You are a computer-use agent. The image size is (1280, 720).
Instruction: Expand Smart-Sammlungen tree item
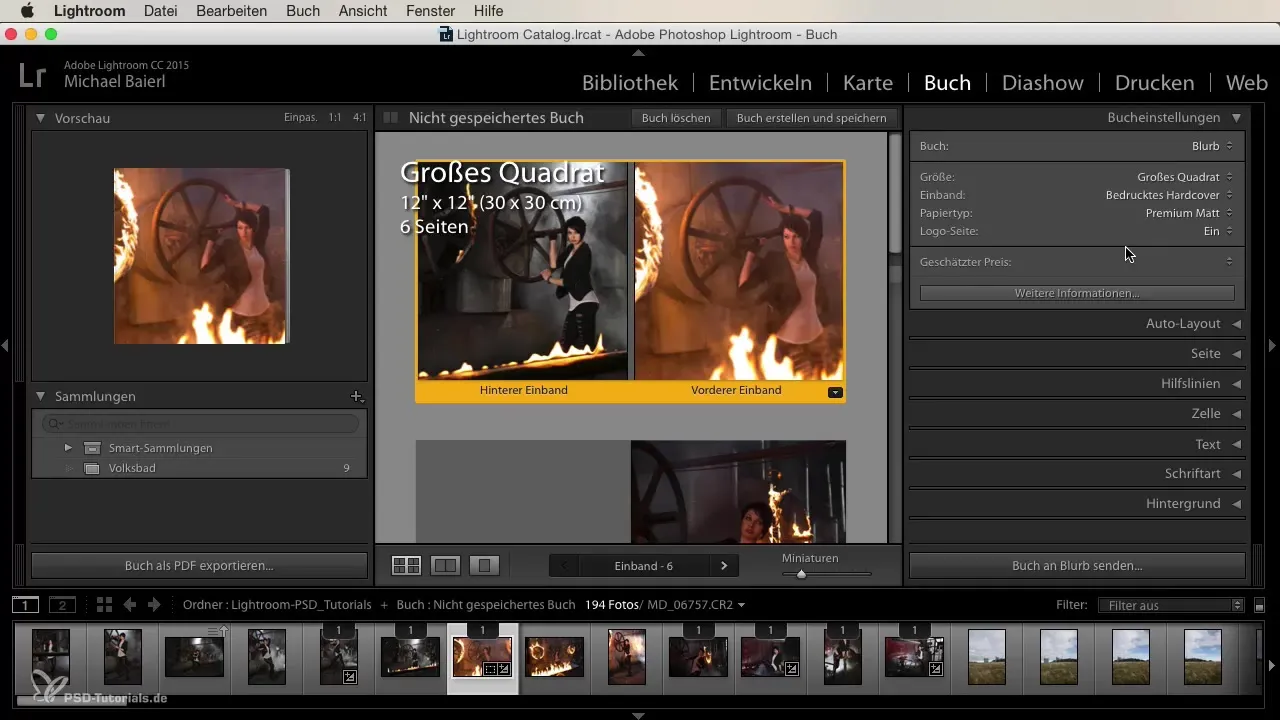tap(68, 448)
